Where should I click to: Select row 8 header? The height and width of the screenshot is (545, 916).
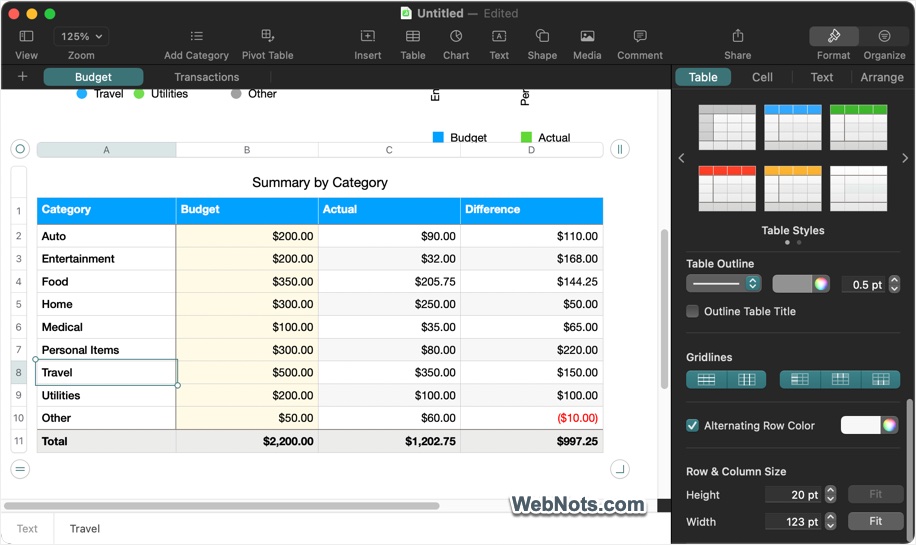19,373
